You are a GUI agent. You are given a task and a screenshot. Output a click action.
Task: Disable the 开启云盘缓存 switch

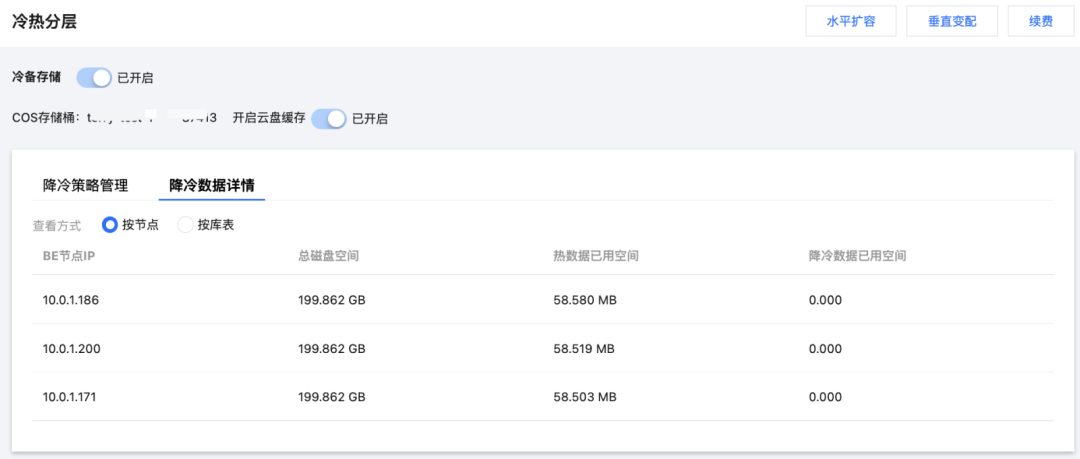pos(329,118)
